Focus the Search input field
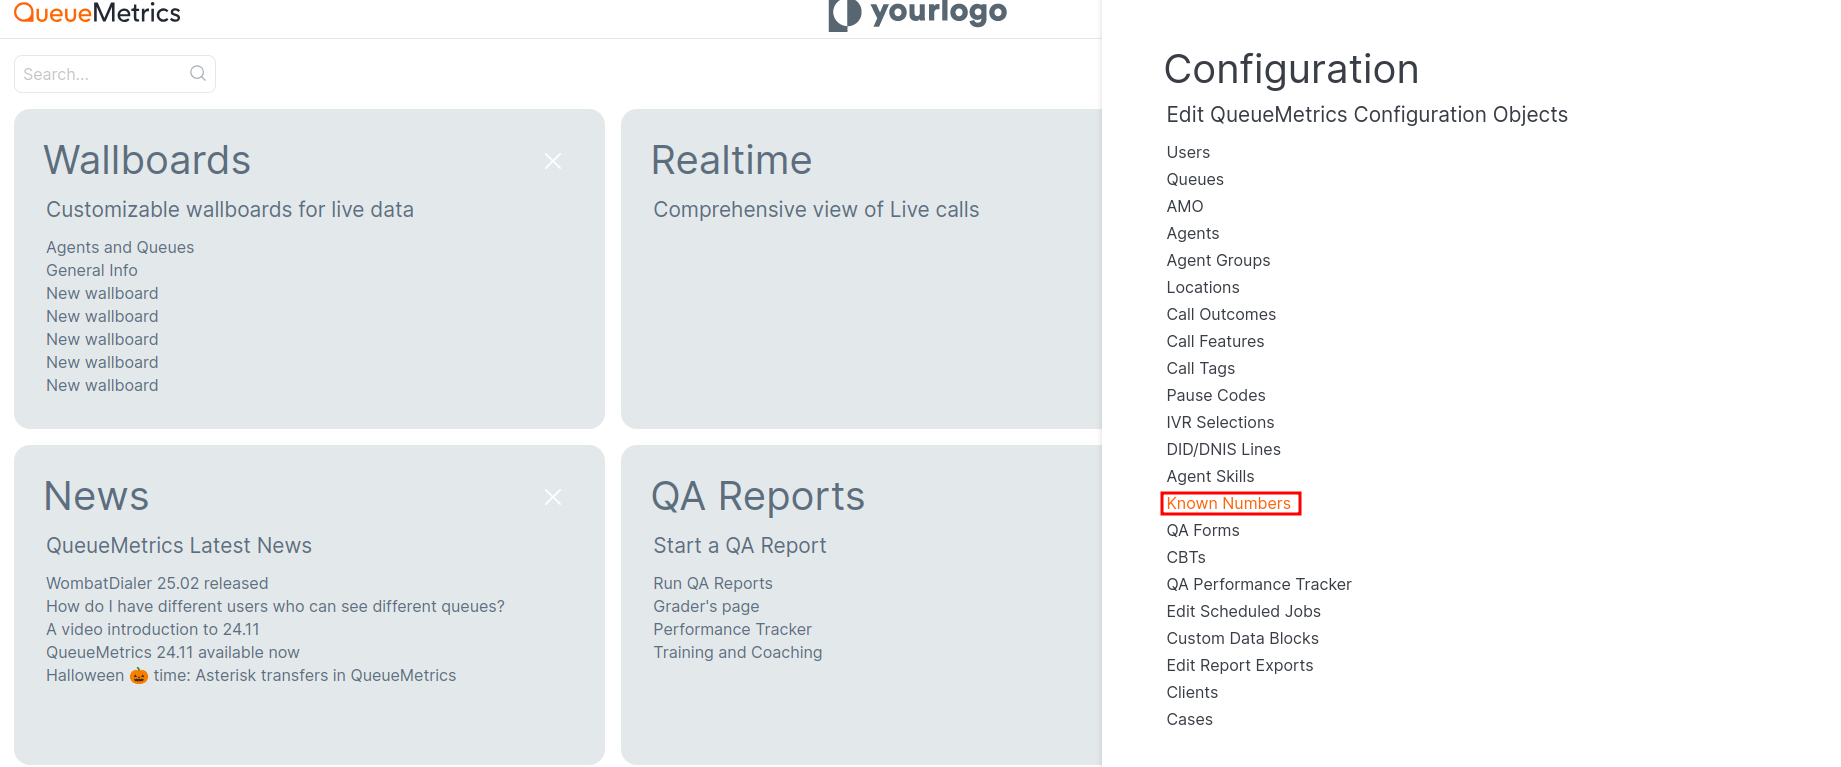Screen dimensions: 1841x767 tap(115, 74)
